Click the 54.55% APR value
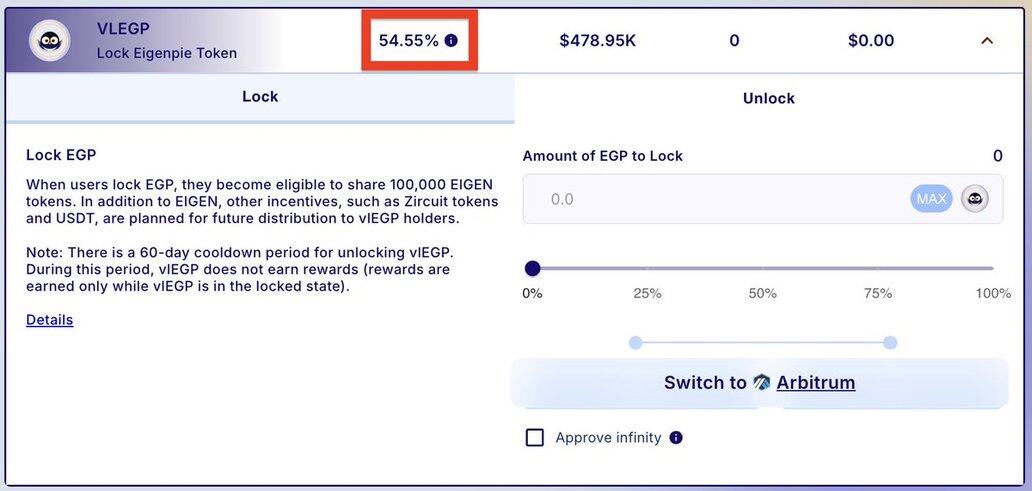Viewport: 1032px width, 491px height. click(408, 41)
